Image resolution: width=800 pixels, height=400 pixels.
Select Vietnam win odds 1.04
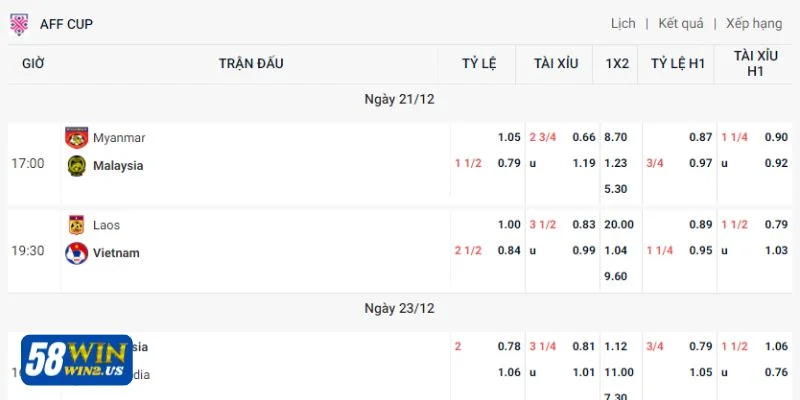pyautogui.click(x=616, y=251)
